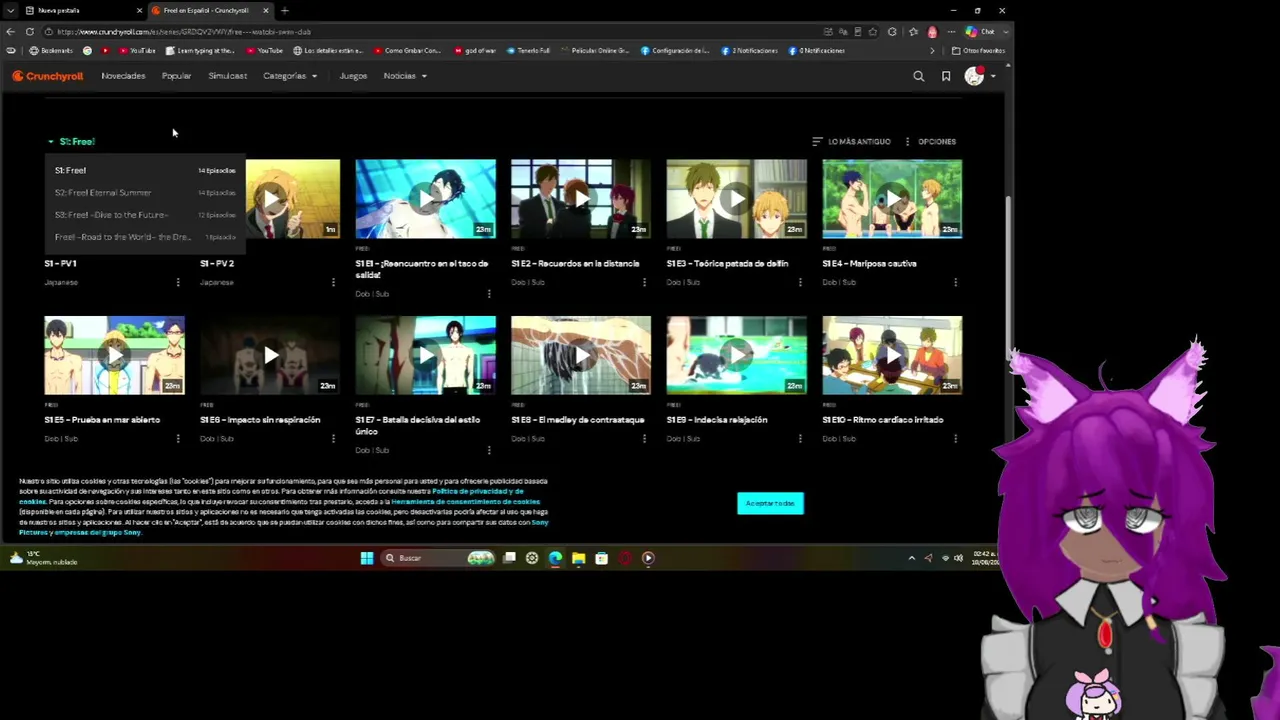Open more options for S1 E7

[489, 450]
